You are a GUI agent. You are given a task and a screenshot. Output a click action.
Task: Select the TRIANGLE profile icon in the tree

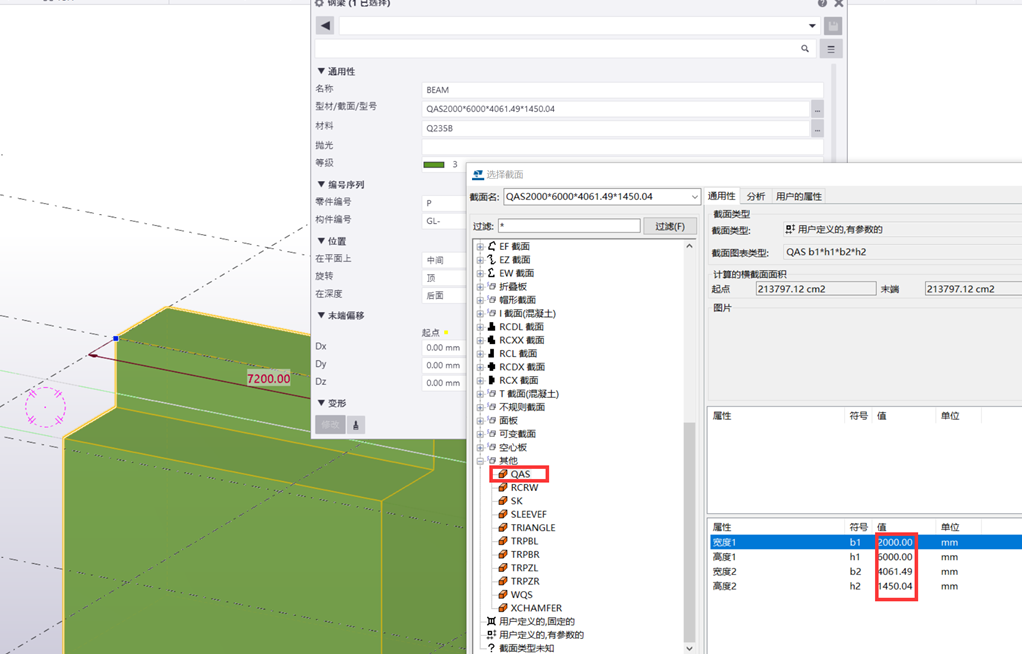pos(503,528)
